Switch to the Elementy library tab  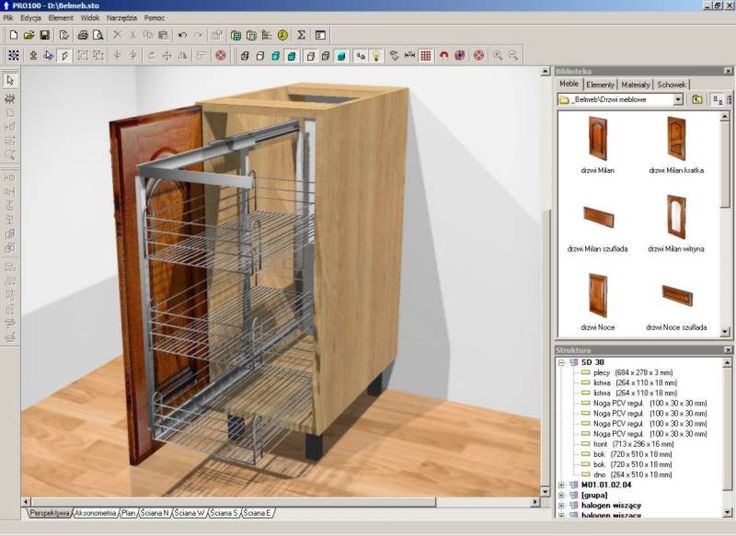pyautogui.click(x=600, y=84)
